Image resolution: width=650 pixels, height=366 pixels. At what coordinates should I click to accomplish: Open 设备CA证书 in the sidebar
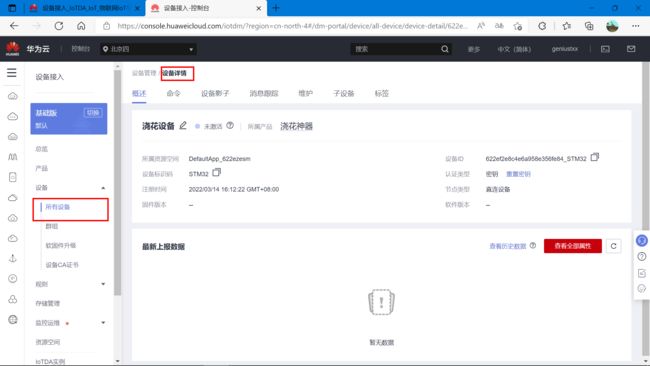coord(62,265)
